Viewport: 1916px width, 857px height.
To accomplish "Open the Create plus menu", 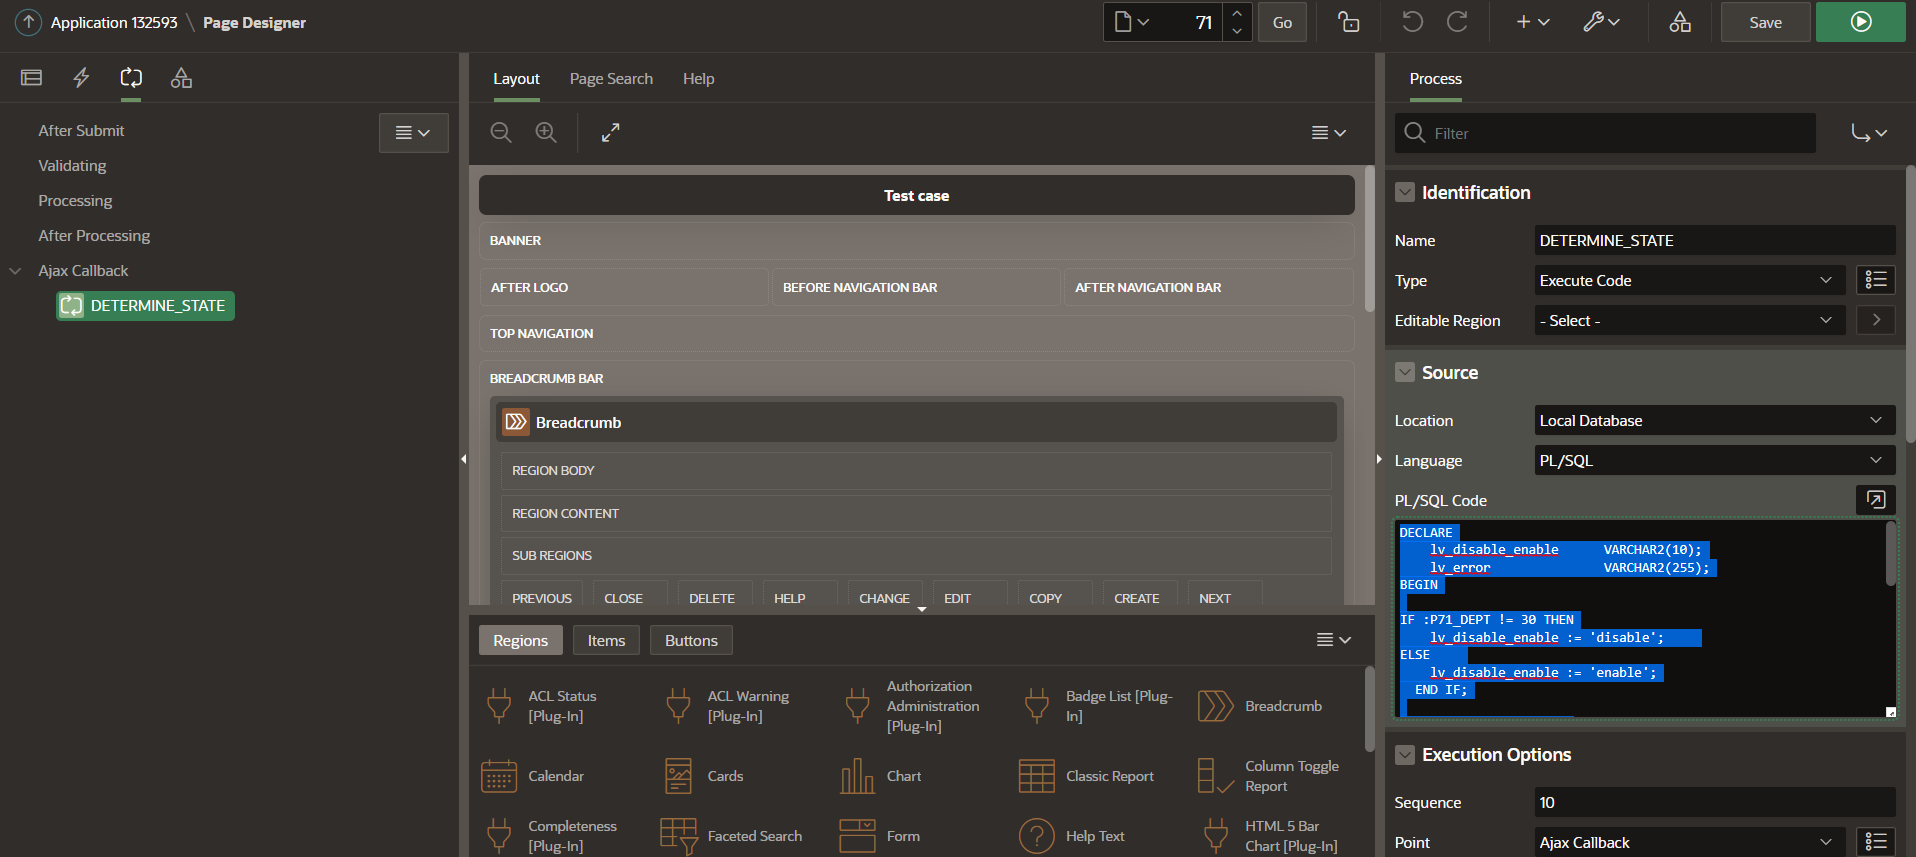I will tap(1532, 22).
